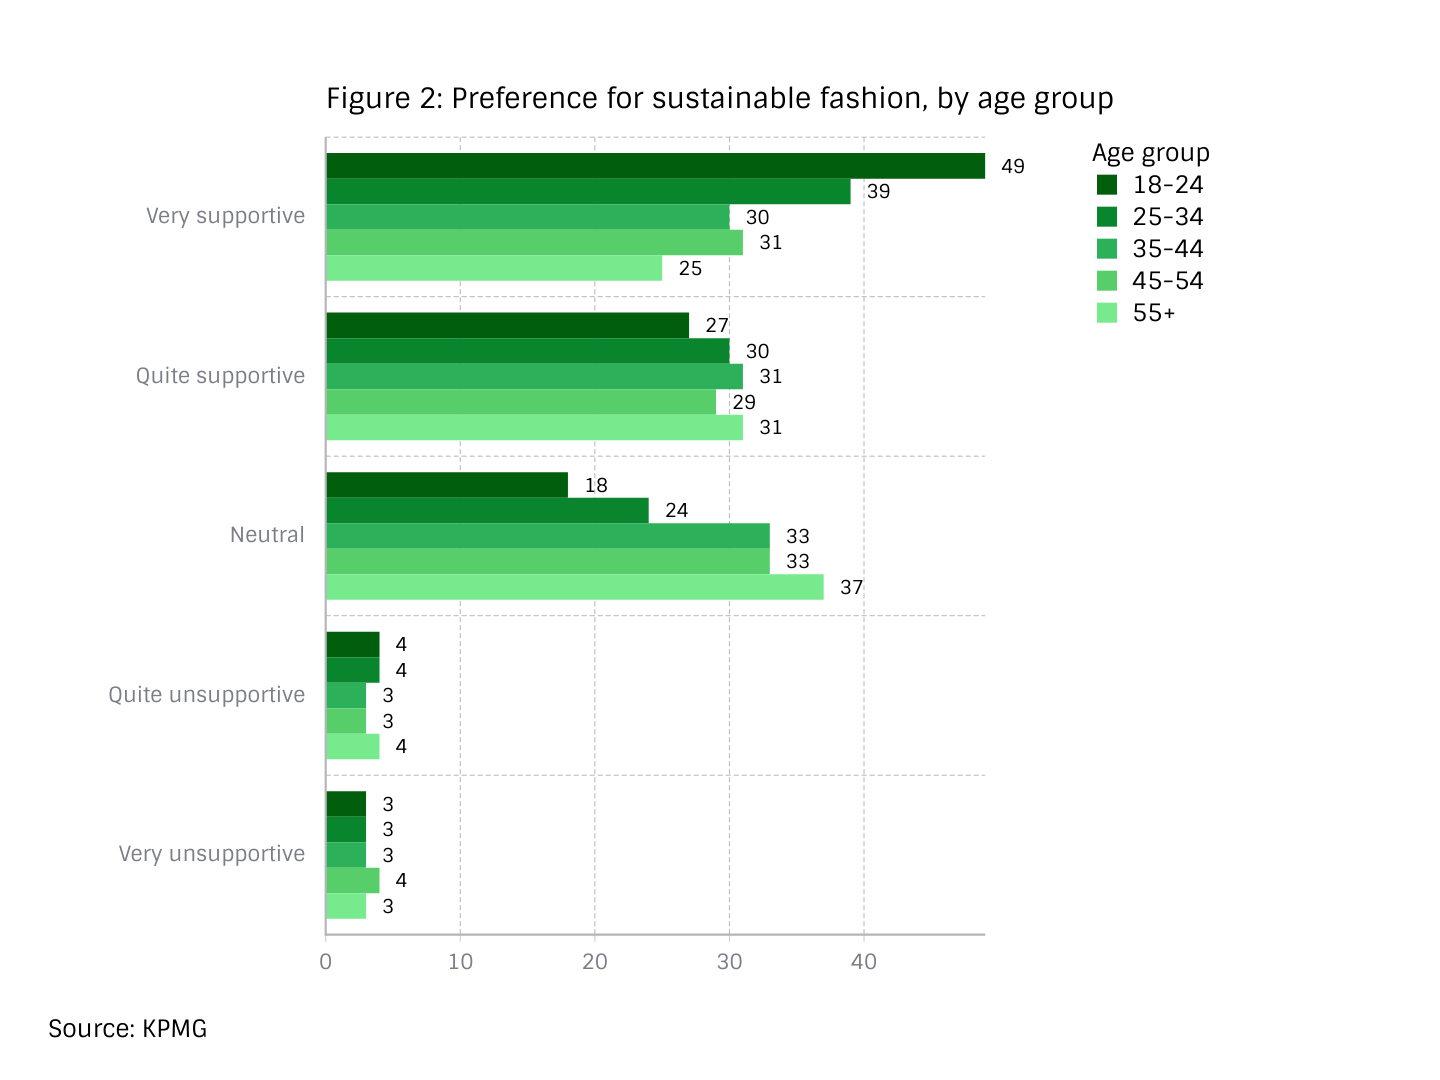The height and width of the screenshot is (1080, 1440).
Task: Click the 25-34 legend color swatch
Action: point(1106,217)
